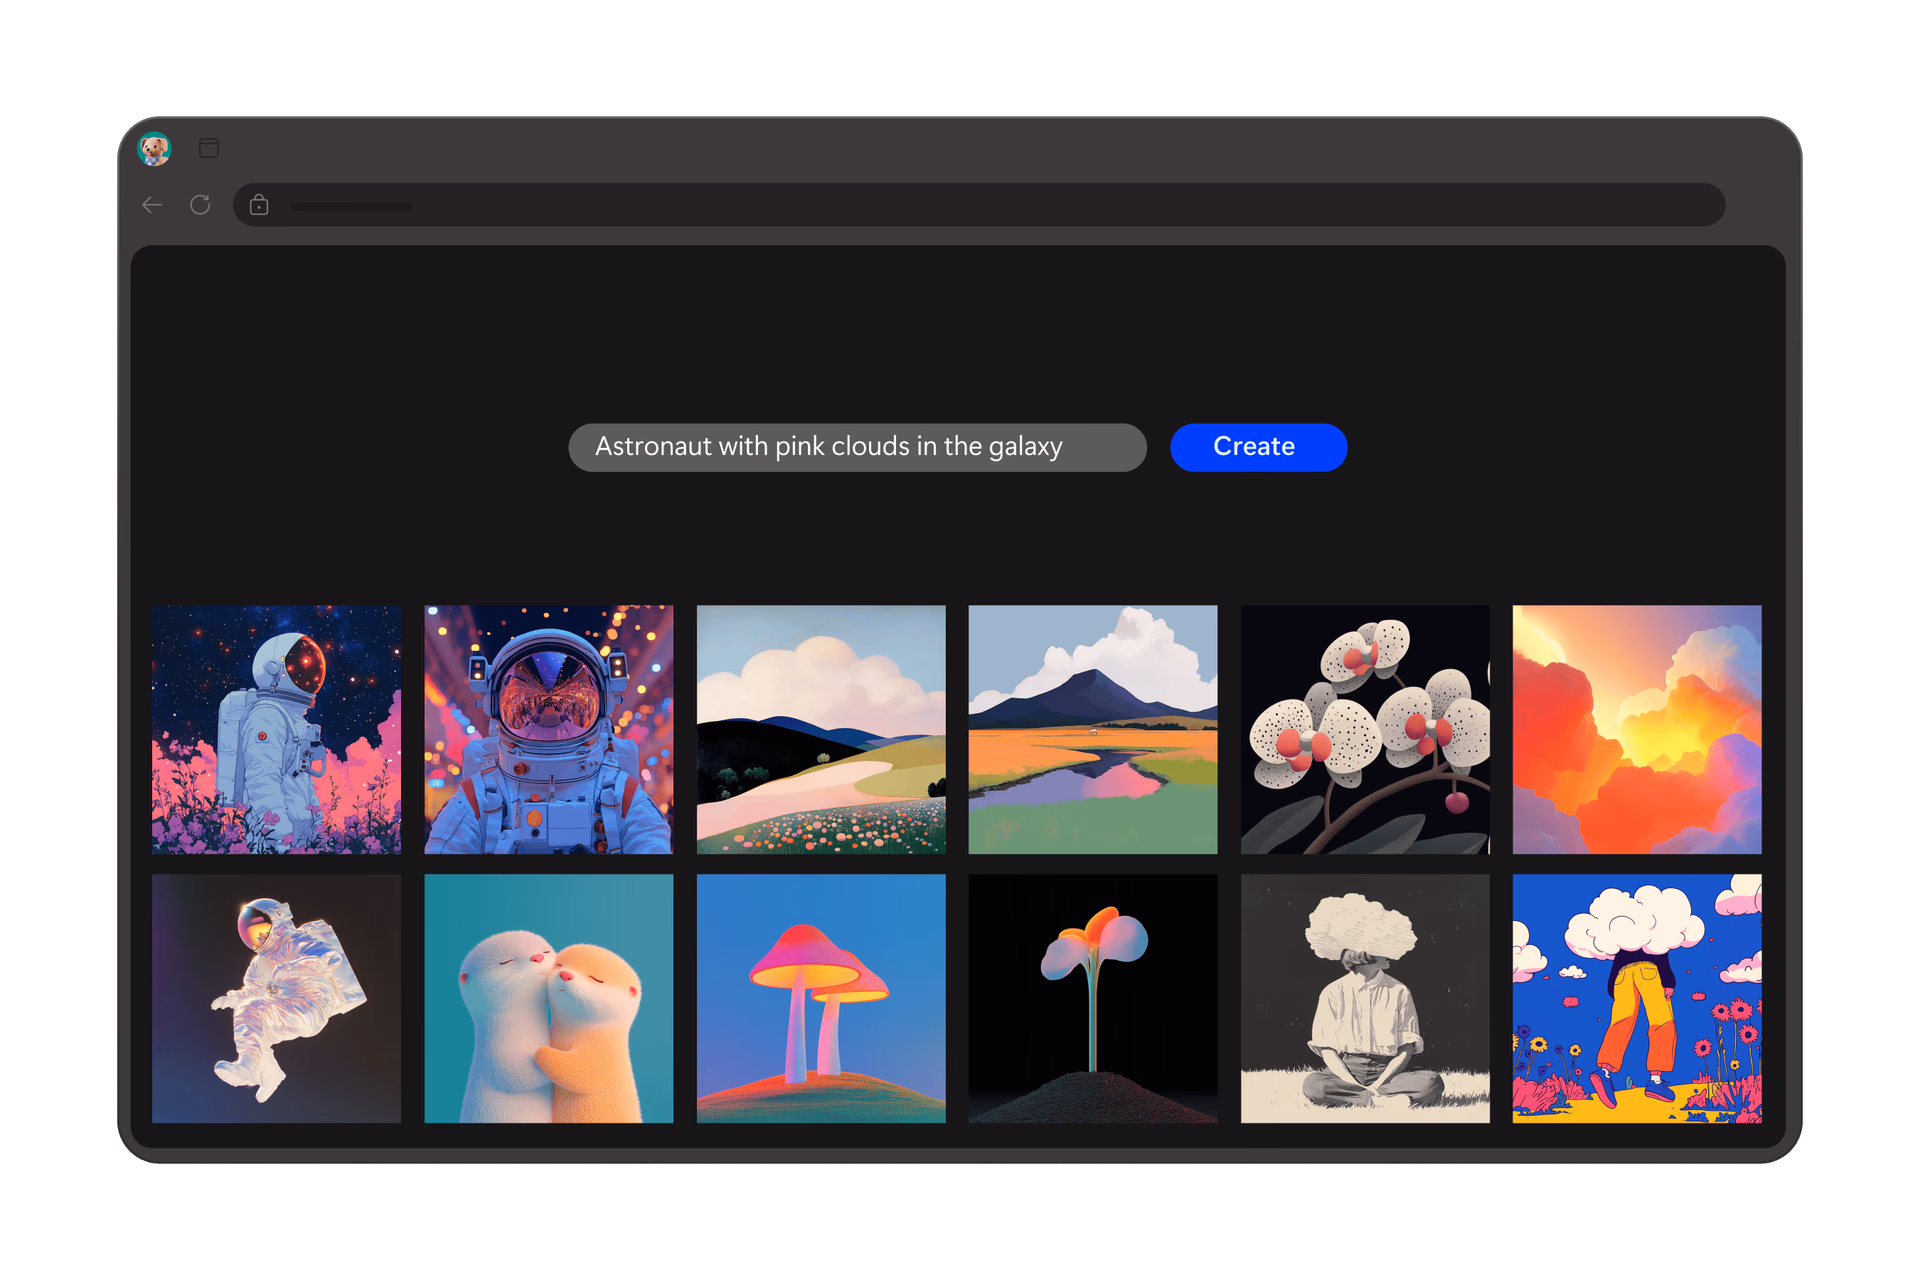Click the tab overview icon beside avatar

click(x=209, y=148)
